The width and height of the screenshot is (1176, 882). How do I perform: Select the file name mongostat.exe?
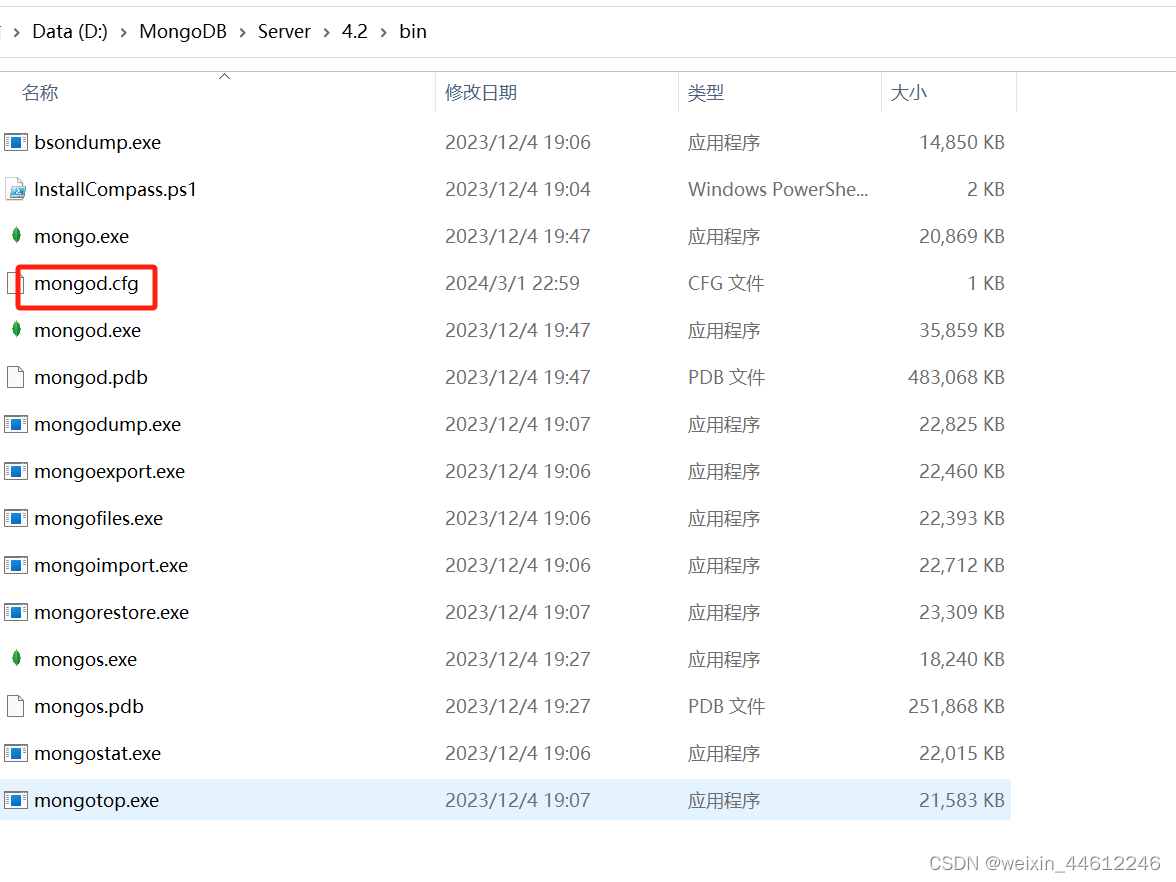tap(98, 754)
